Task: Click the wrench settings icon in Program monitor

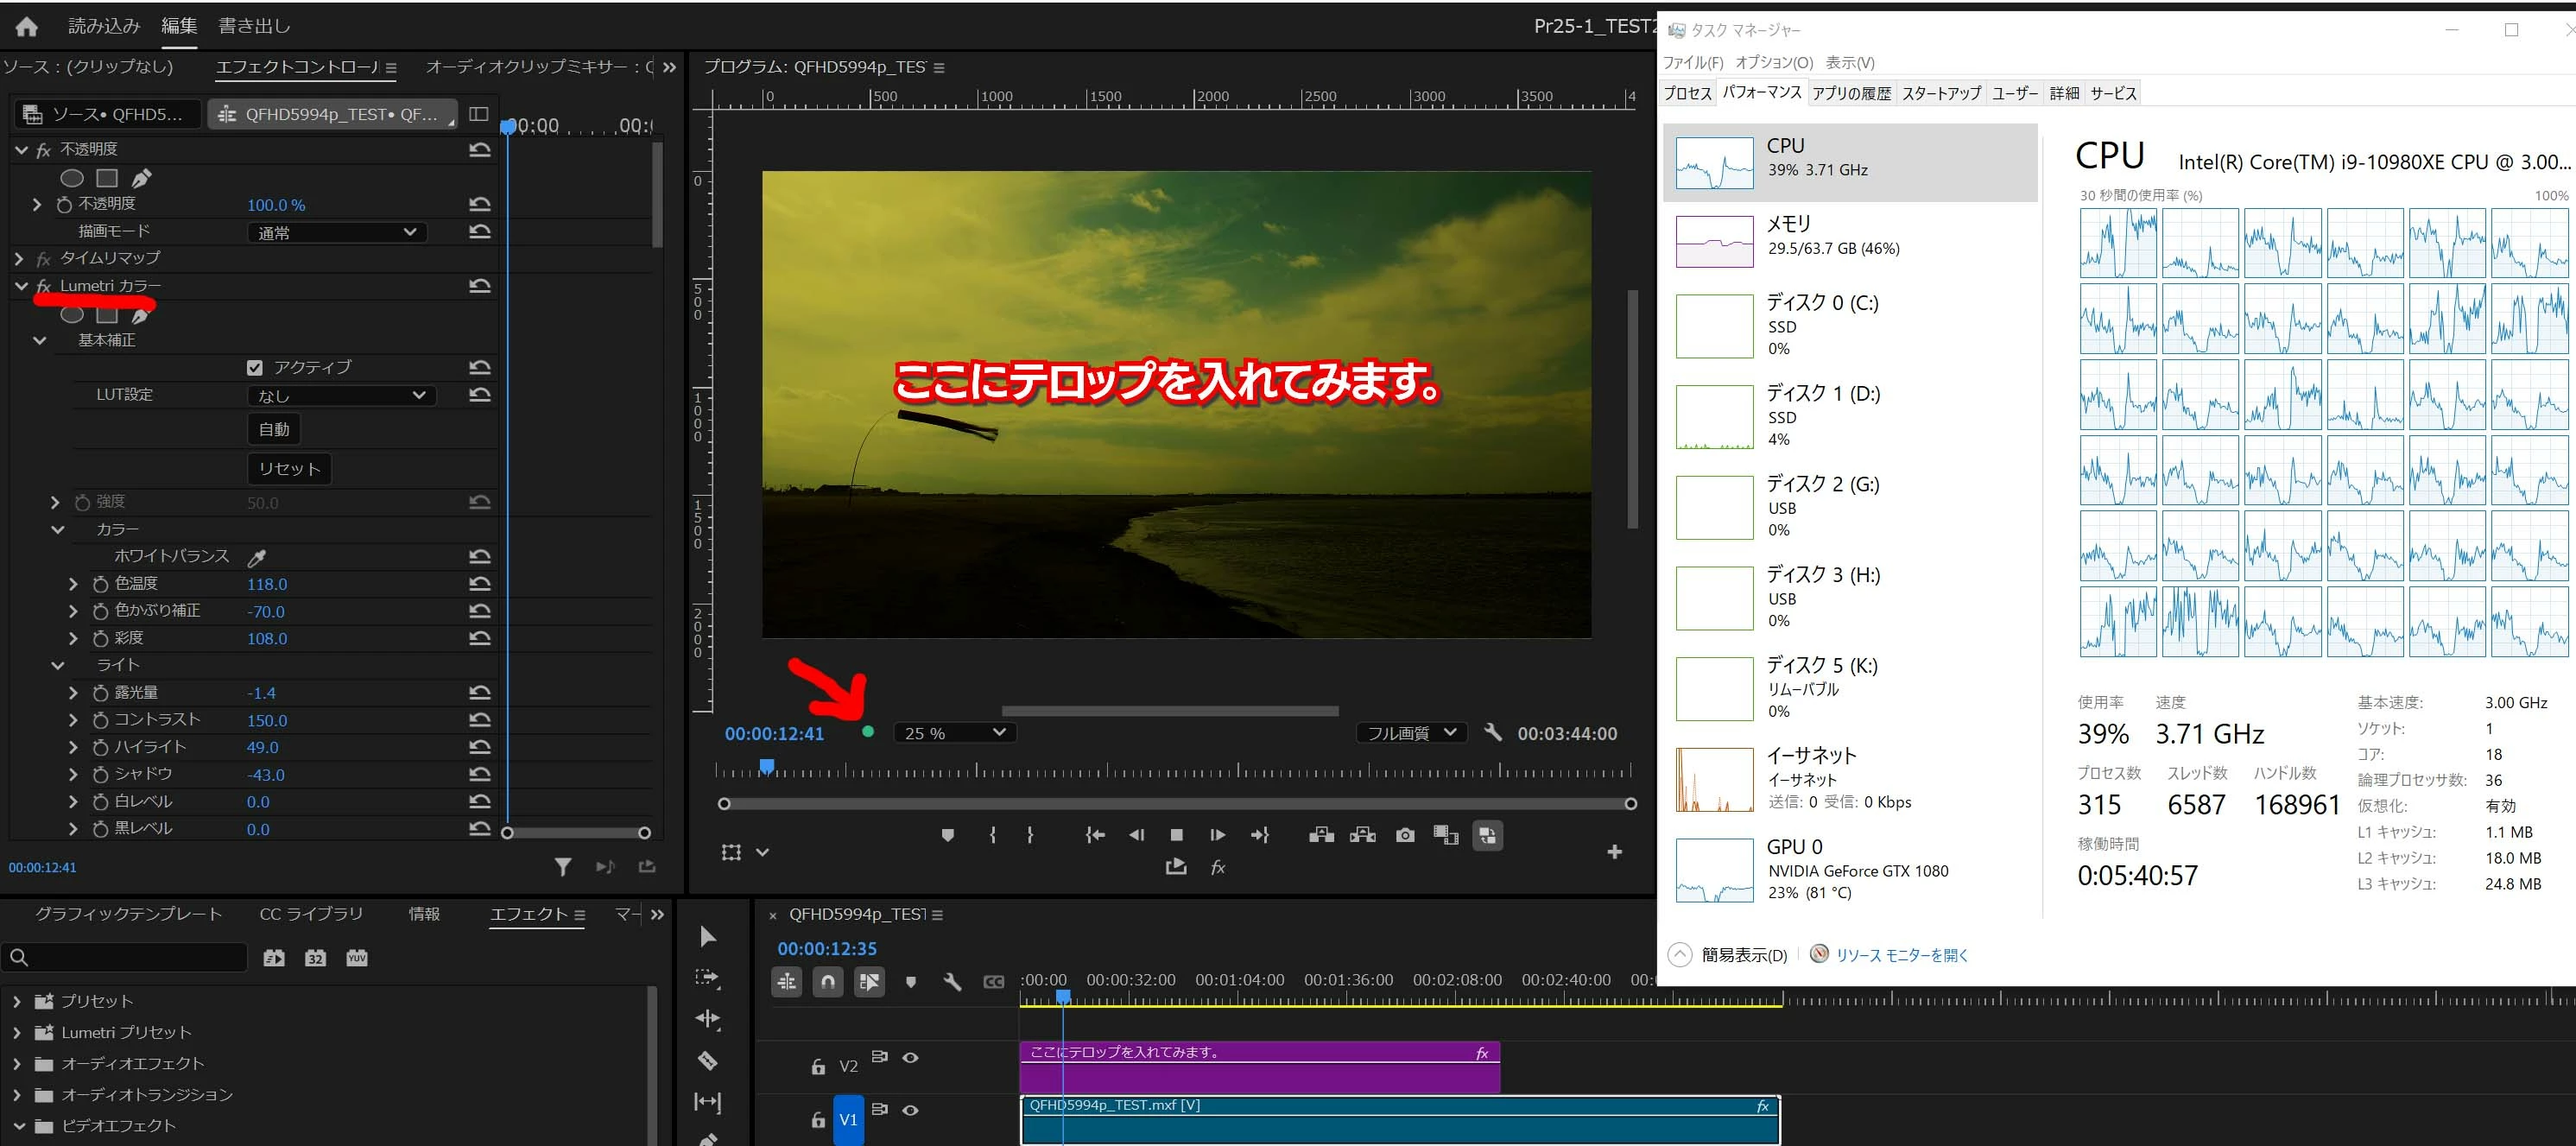Action: [x=1493, y=732]
